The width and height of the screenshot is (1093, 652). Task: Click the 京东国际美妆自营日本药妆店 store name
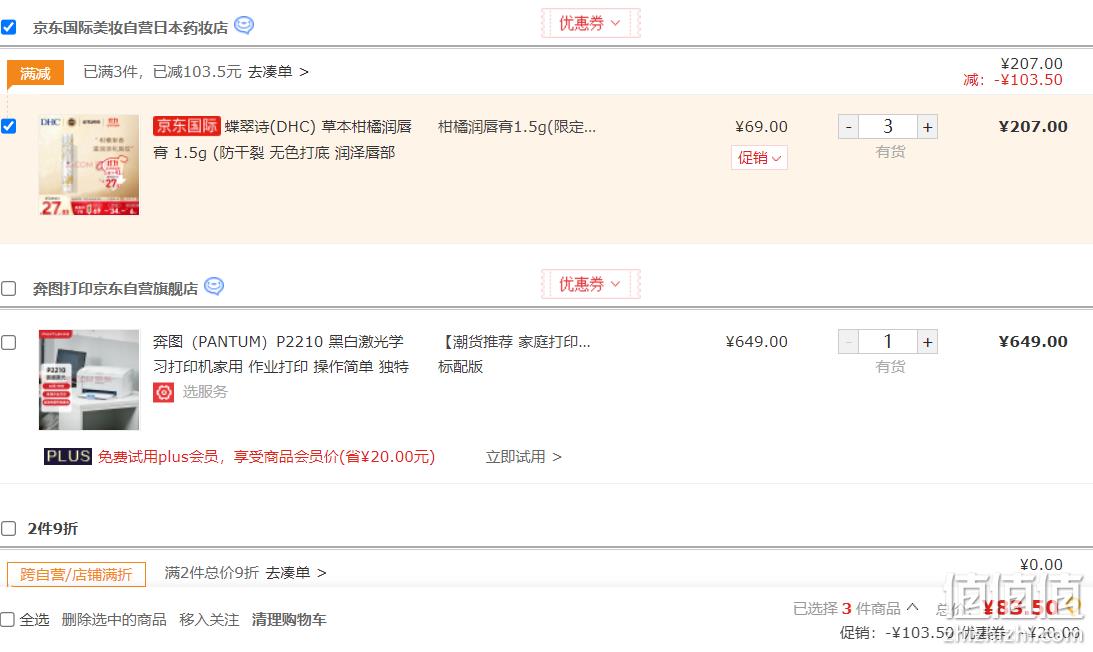click(130, 28)
